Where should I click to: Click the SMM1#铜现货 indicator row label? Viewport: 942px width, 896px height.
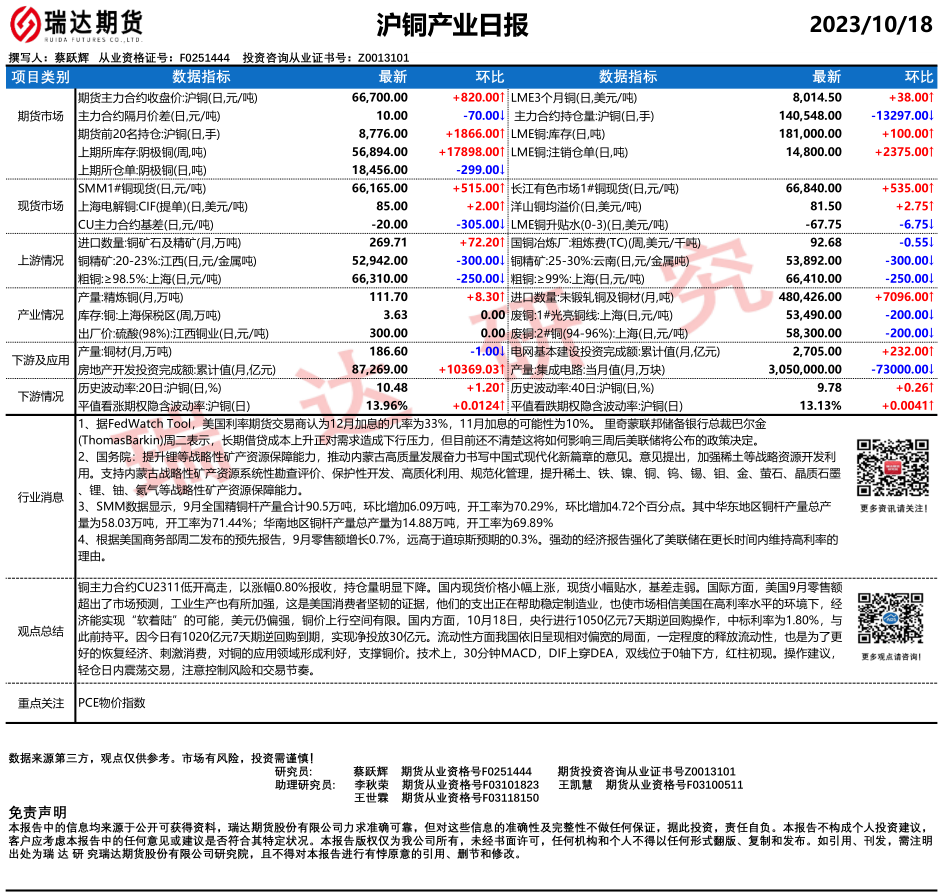click(x=141, y=188)
